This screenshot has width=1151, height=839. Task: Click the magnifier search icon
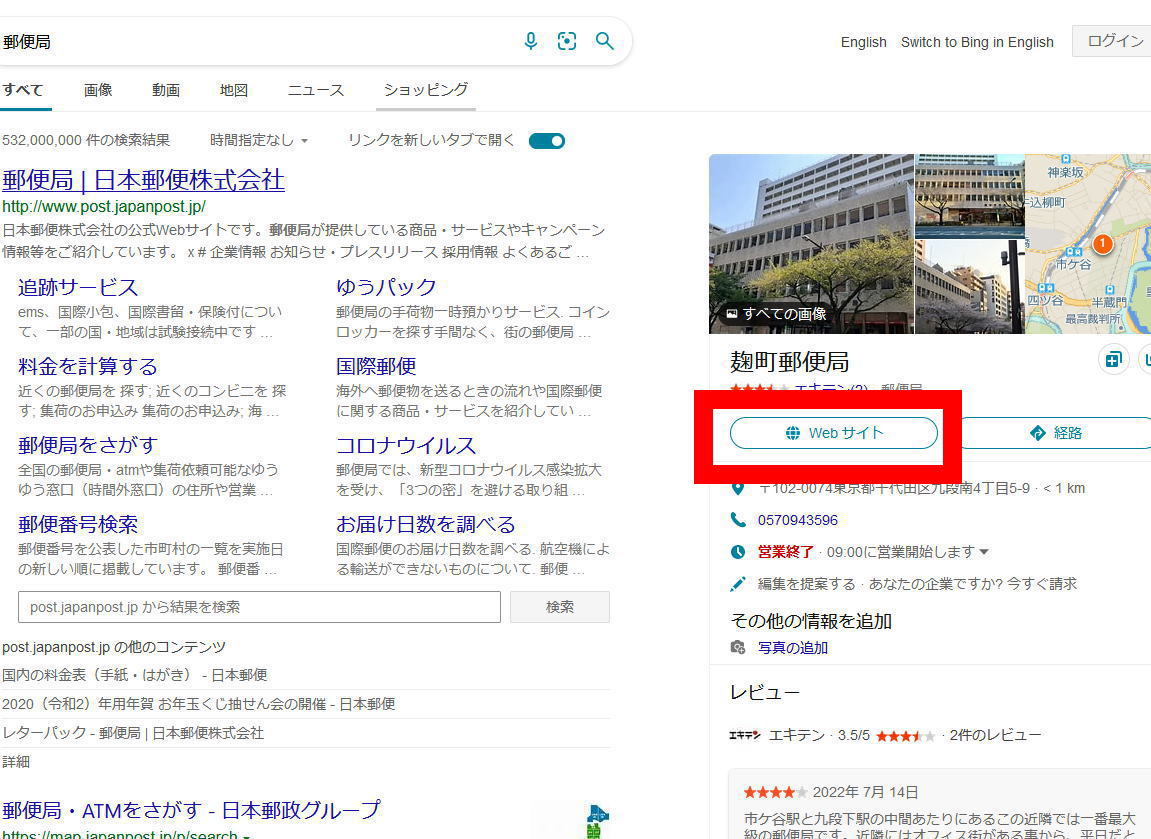pos(604,41)
